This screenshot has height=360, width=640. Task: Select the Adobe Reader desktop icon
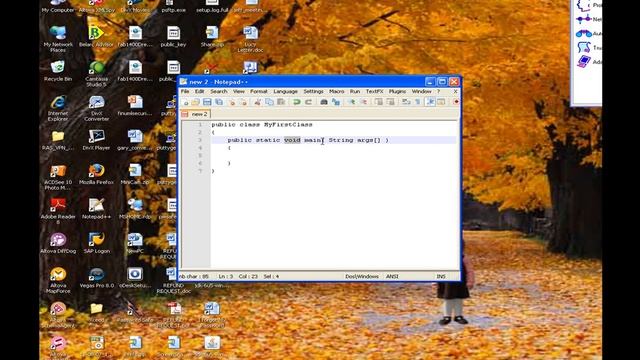(x=58, y=211)
